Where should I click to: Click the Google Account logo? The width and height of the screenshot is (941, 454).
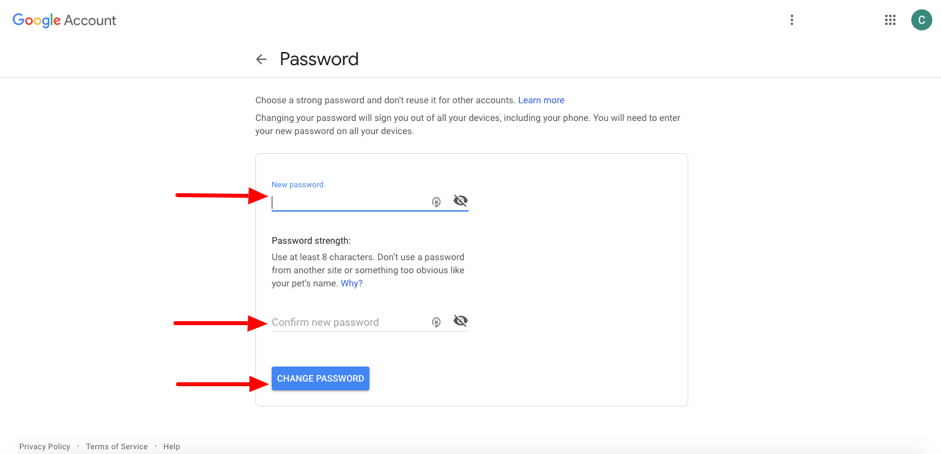pos(64,20)
